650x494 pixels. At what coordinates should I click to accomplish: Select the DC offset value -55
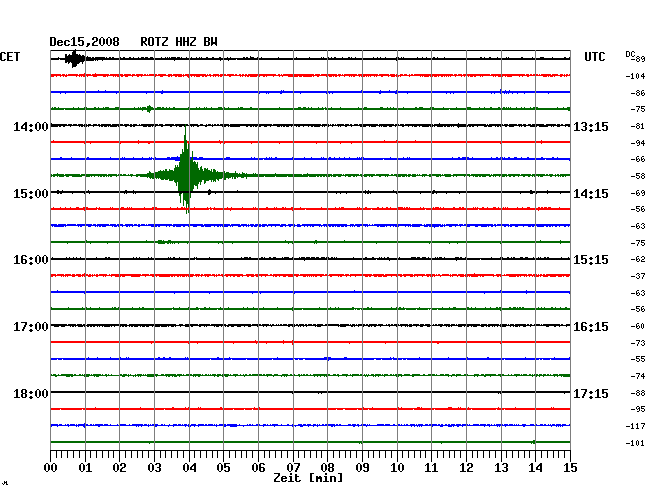(x=638, y=359)
